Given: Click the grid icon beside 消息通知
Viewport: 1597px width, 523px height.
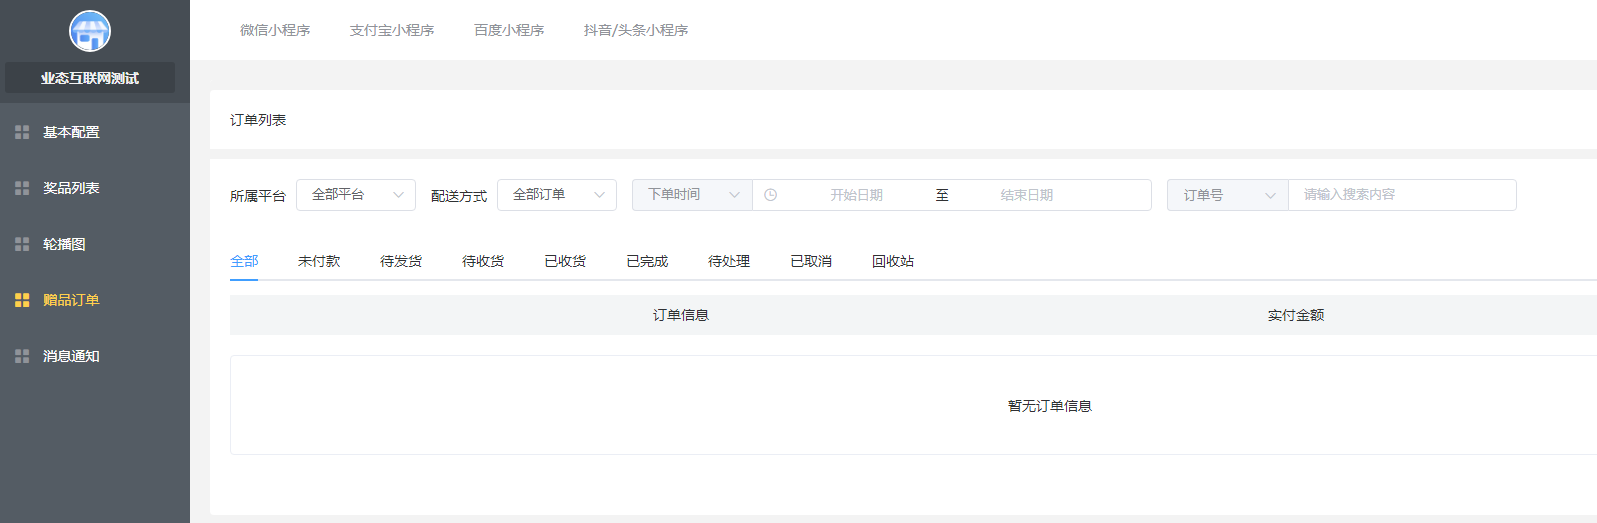Looking at the screenshot, I should (x=22, y=356).
